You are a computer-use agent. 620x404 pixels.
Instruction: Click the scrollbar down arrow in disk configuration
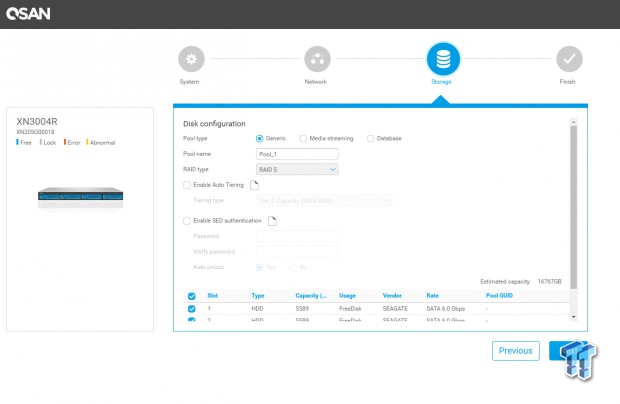point(573,316)
